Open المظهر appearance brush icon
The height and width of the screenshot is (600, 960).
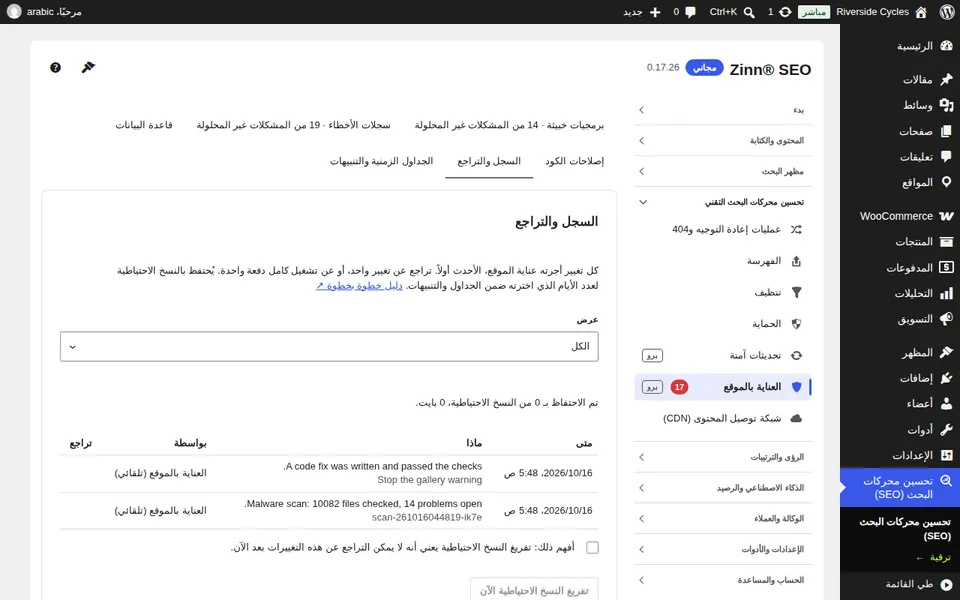(x=947, y=352)
